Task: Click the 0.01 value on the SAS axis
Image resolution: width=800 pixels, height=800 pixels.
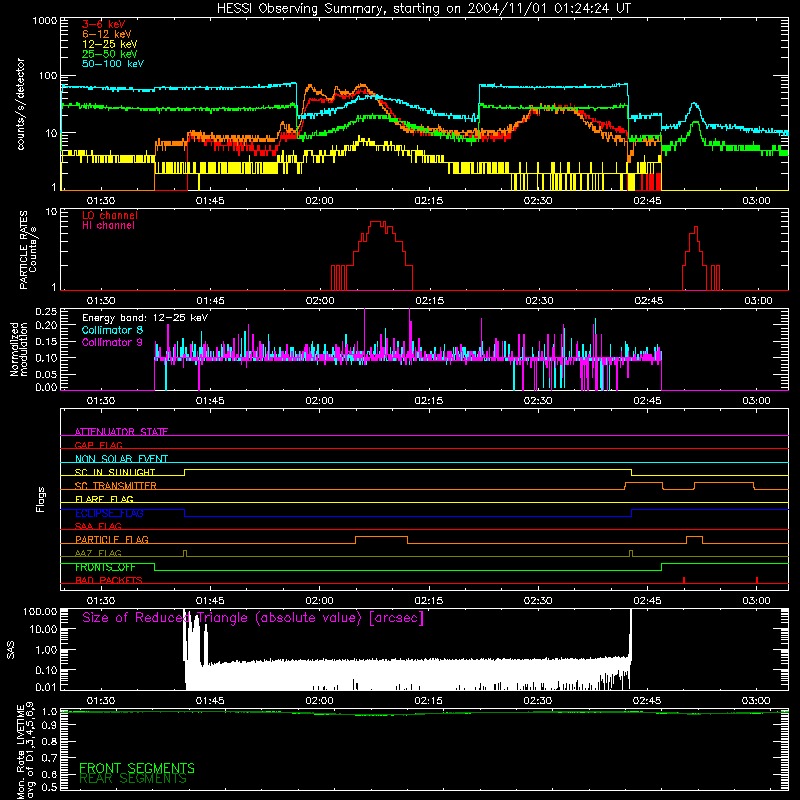Action: (x=46, y=687)
